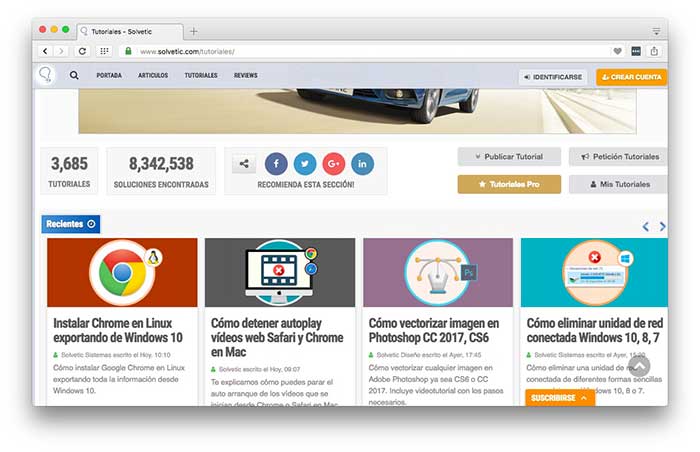Click the heart bookmark icon

(617, 51)
